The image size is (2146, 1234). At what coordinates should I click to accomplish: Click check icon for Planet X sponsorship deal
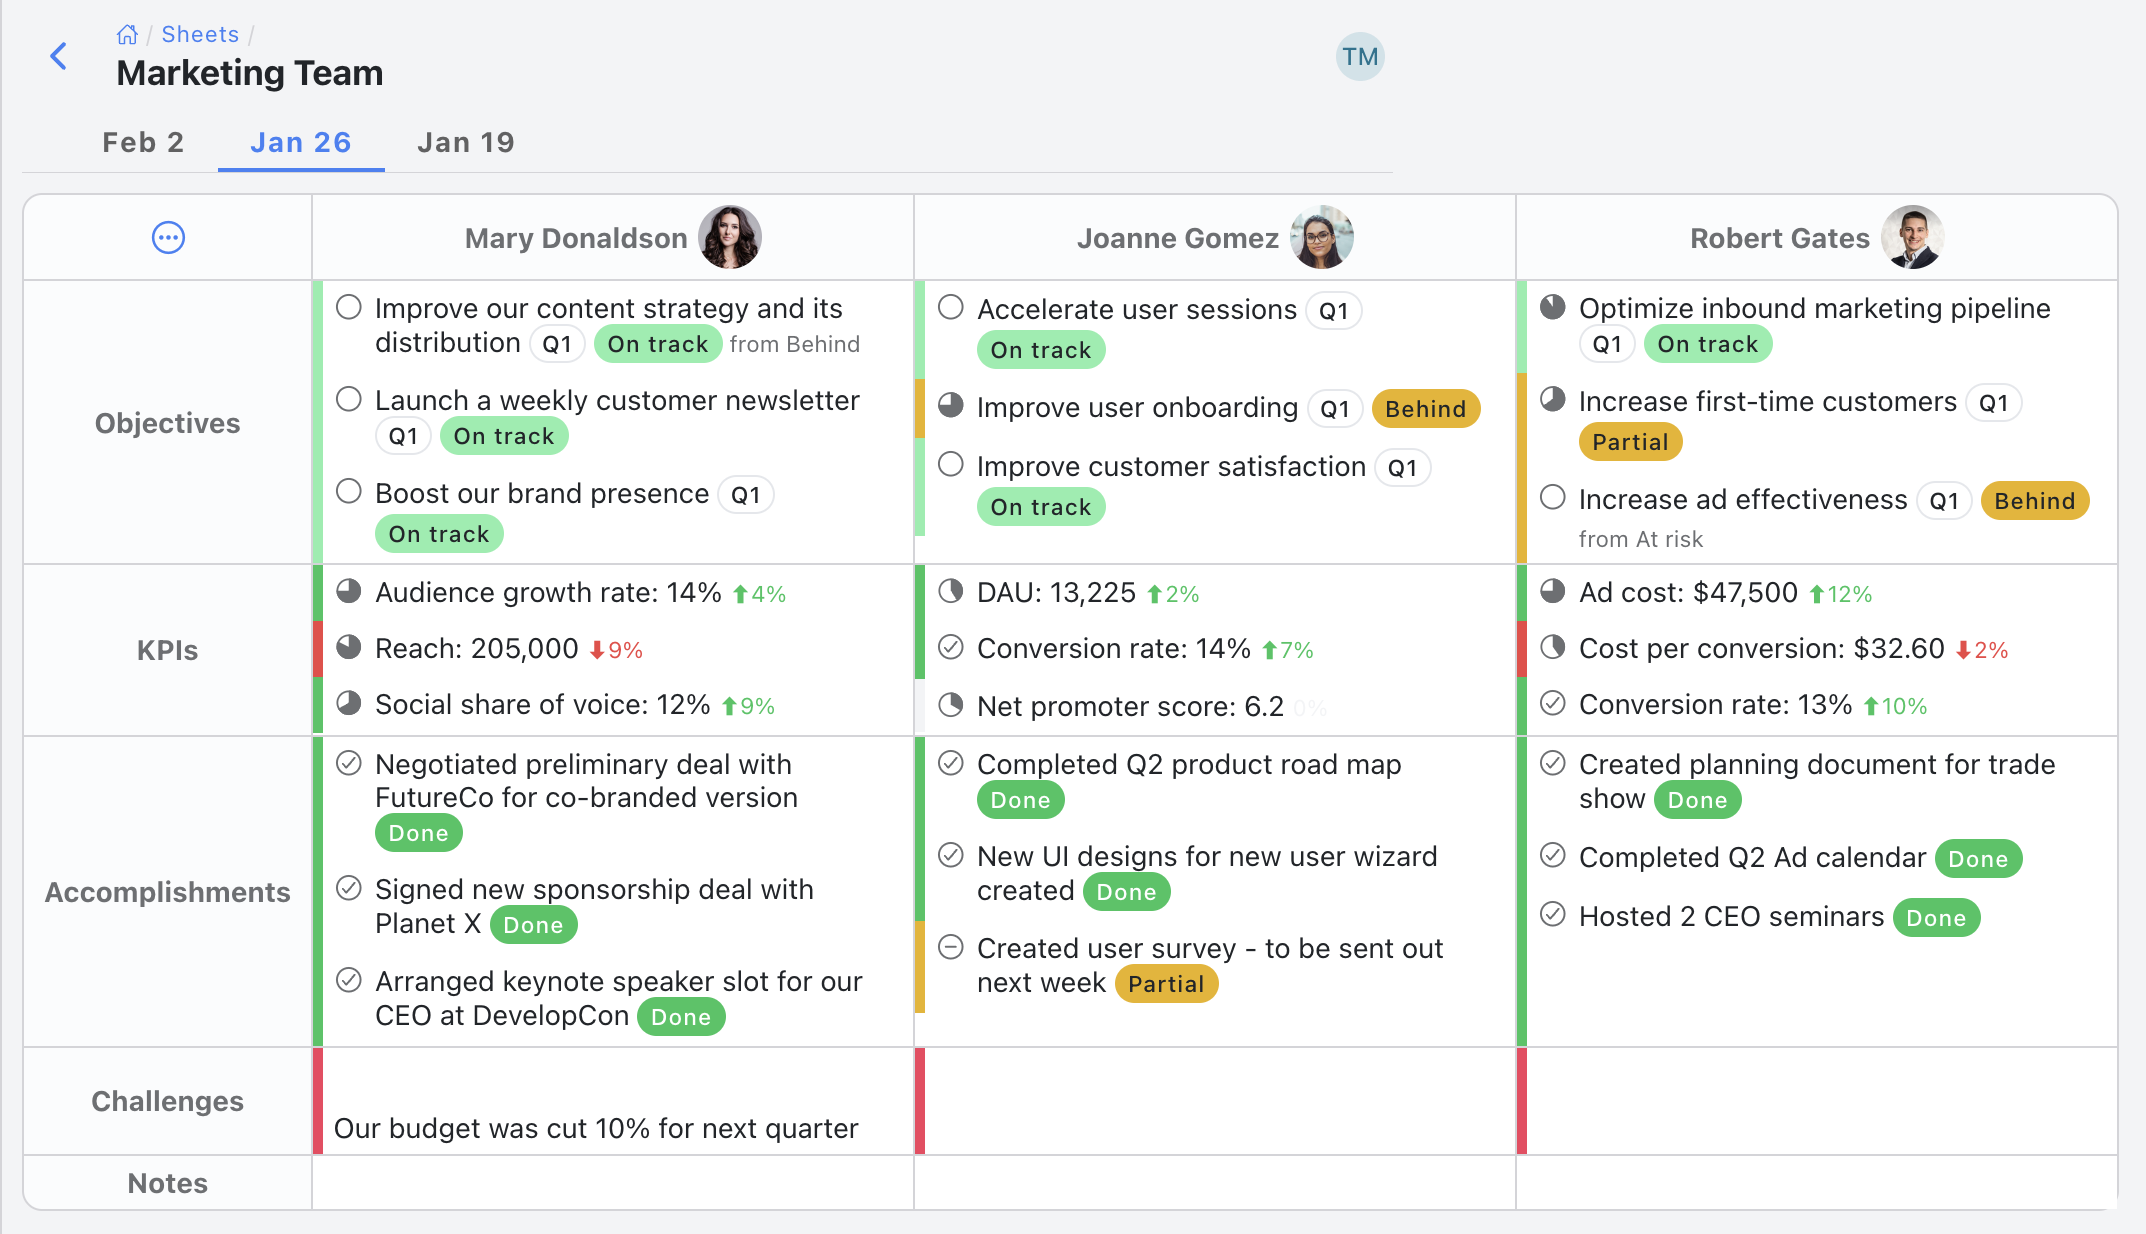pos(349,888)
